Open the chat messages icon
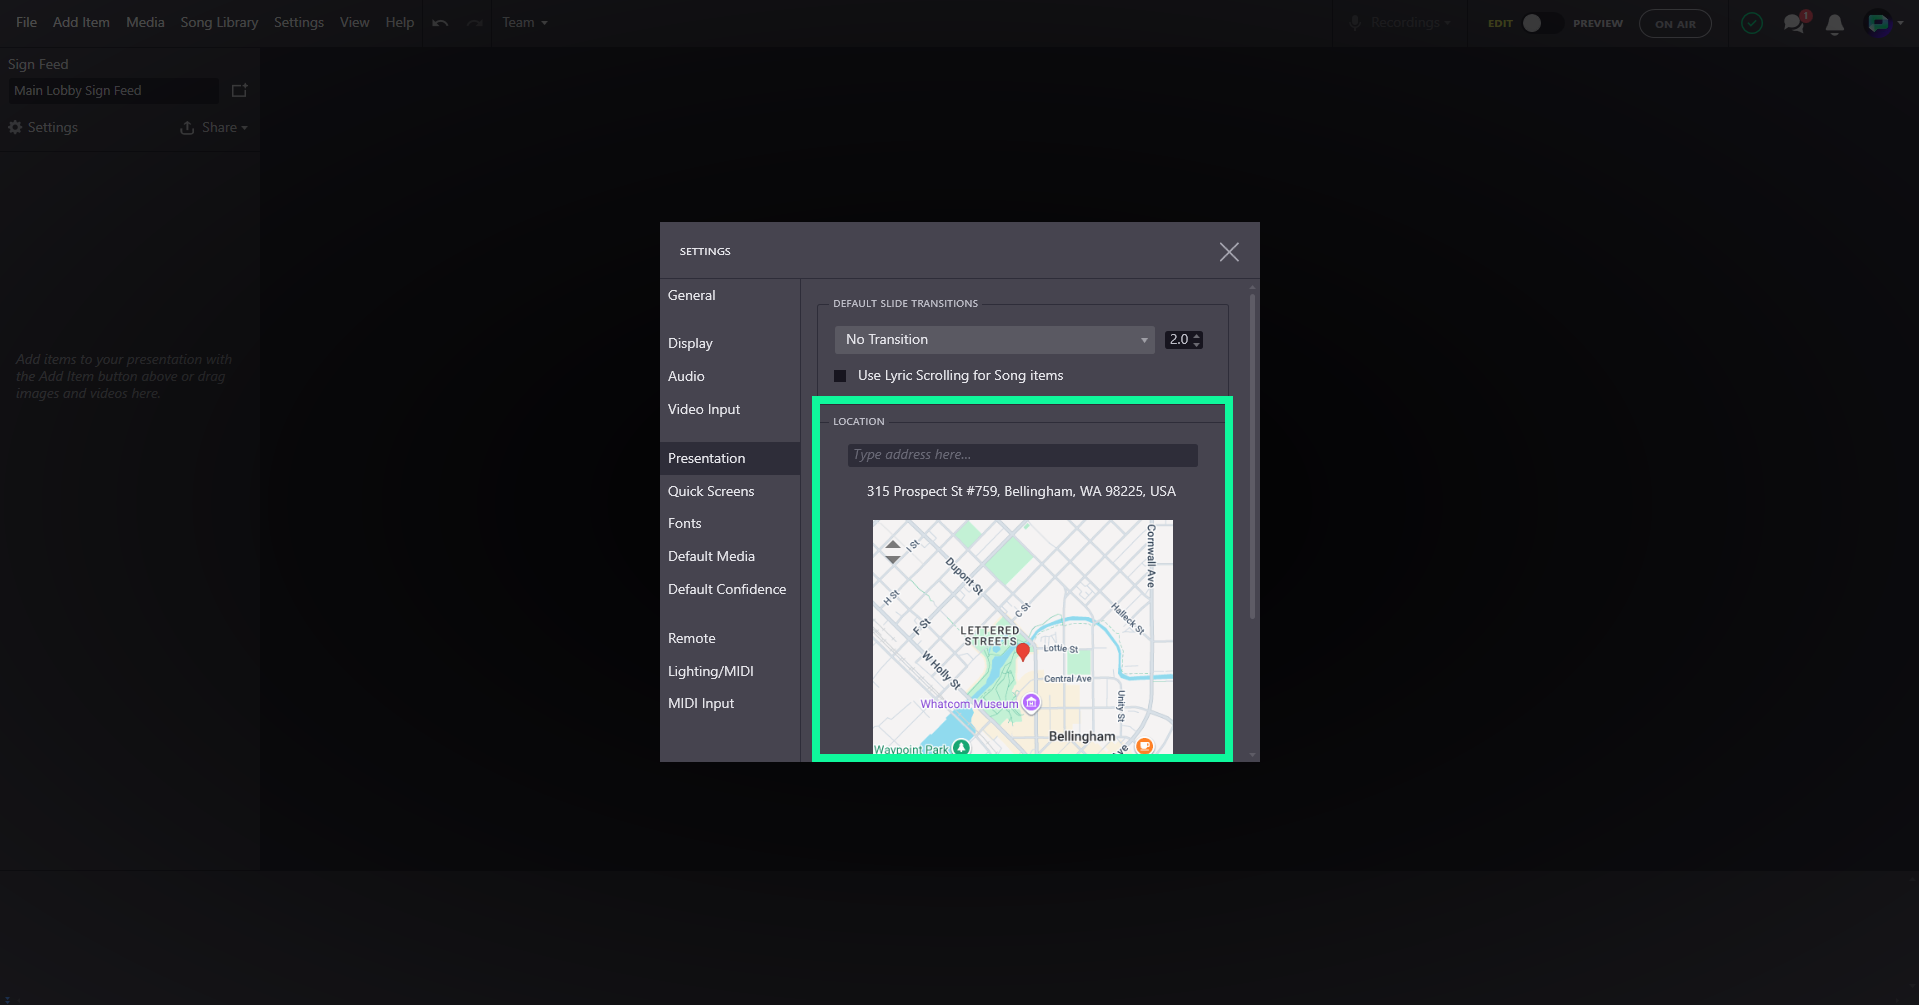The image size is (1919, 1005). pos(1794,23)
